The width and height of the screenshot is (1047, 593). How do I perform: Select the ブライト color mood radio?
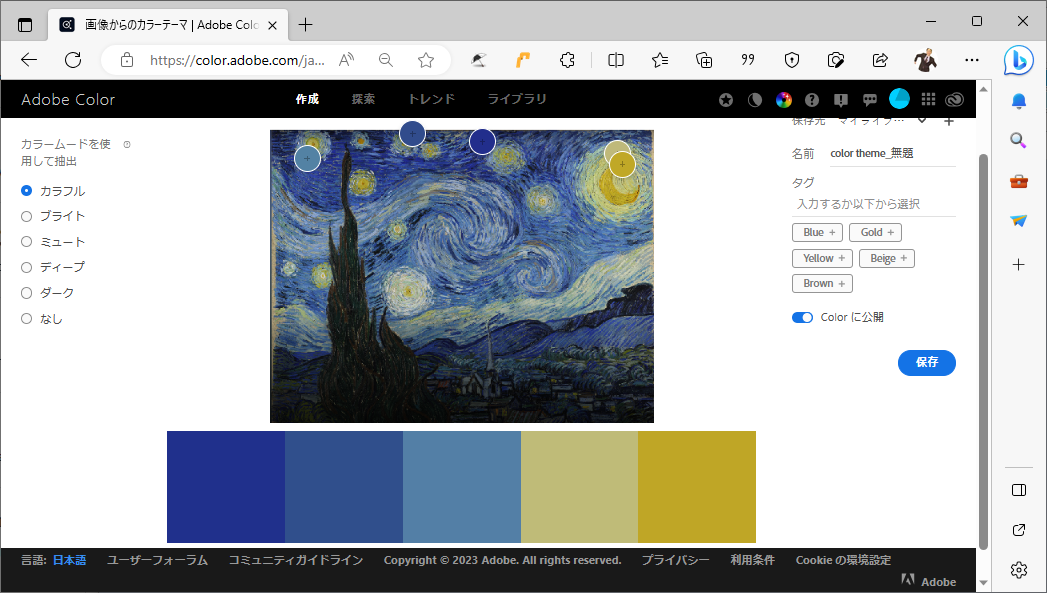click(25, 215)
